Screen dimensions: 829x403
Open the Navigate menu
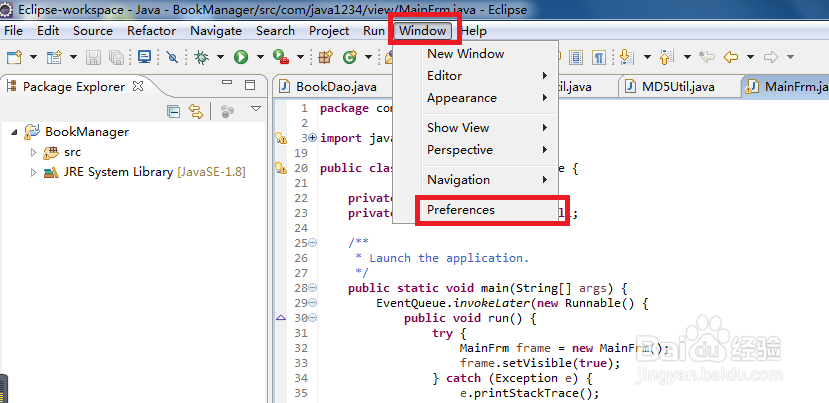[216, 31]
